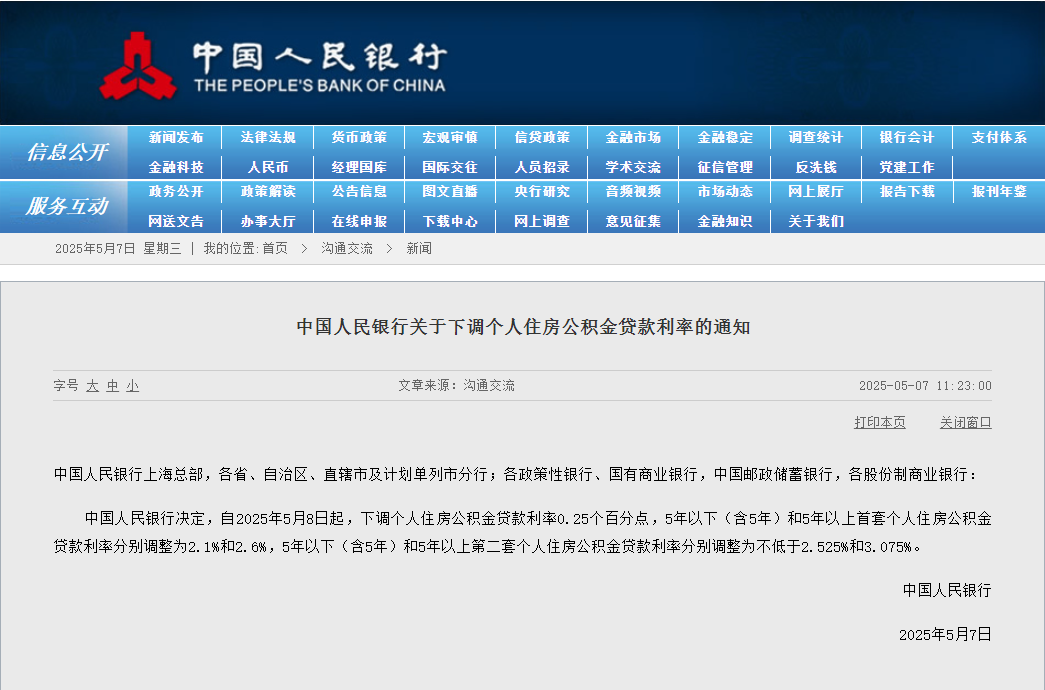Viewport: 1045px width, 690px height.
Task: Click the signature 中国人民银行 at article end
Action: (947, 591)
